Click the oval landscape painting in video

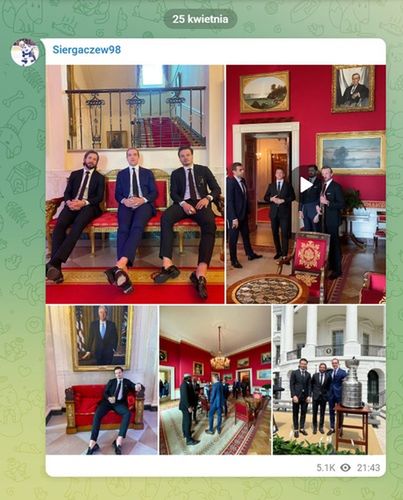click(265, 92)
